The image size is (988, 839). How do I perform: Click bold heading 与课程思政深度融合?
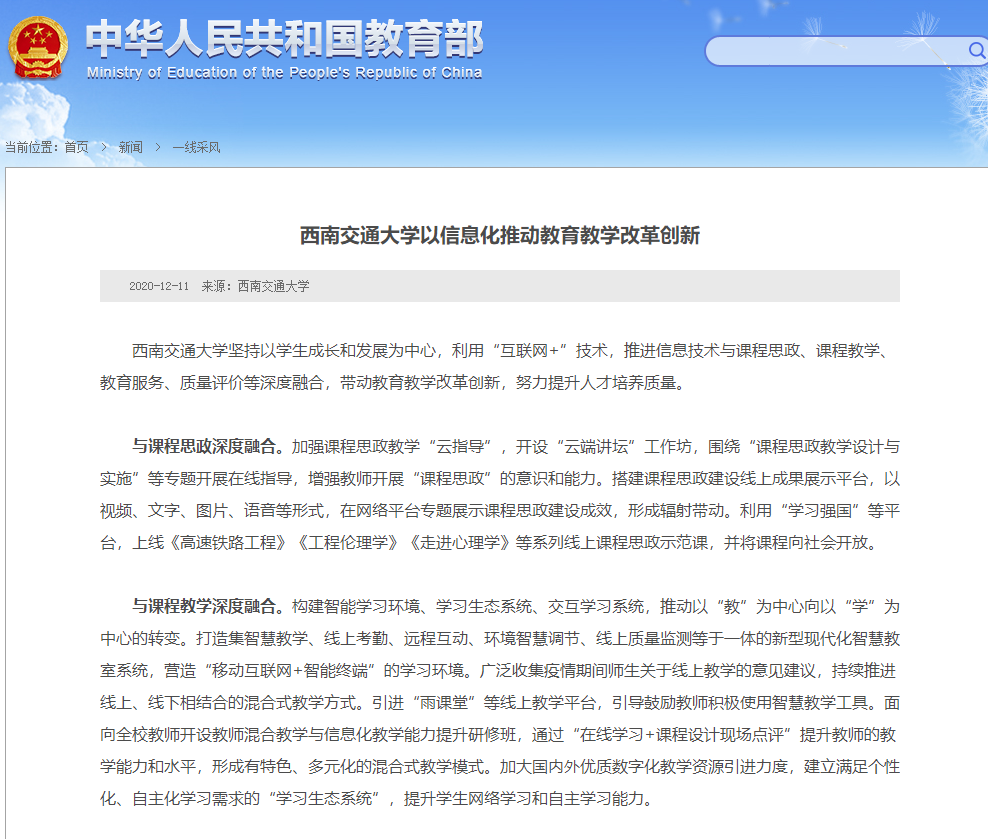[x=204, y=447]
